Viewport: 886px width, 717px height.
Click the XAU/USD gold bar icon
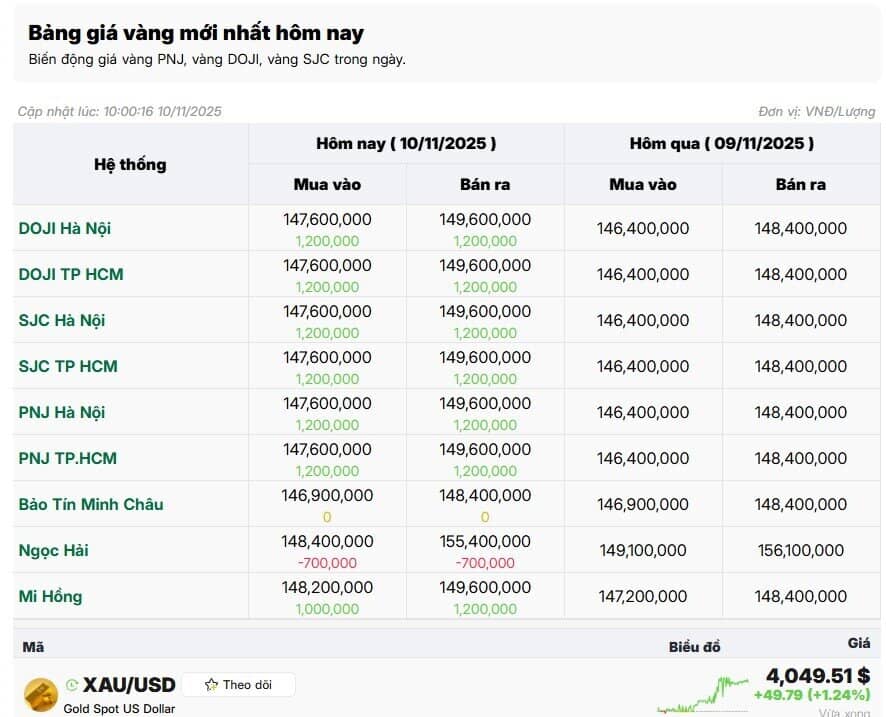click(41, 695)
